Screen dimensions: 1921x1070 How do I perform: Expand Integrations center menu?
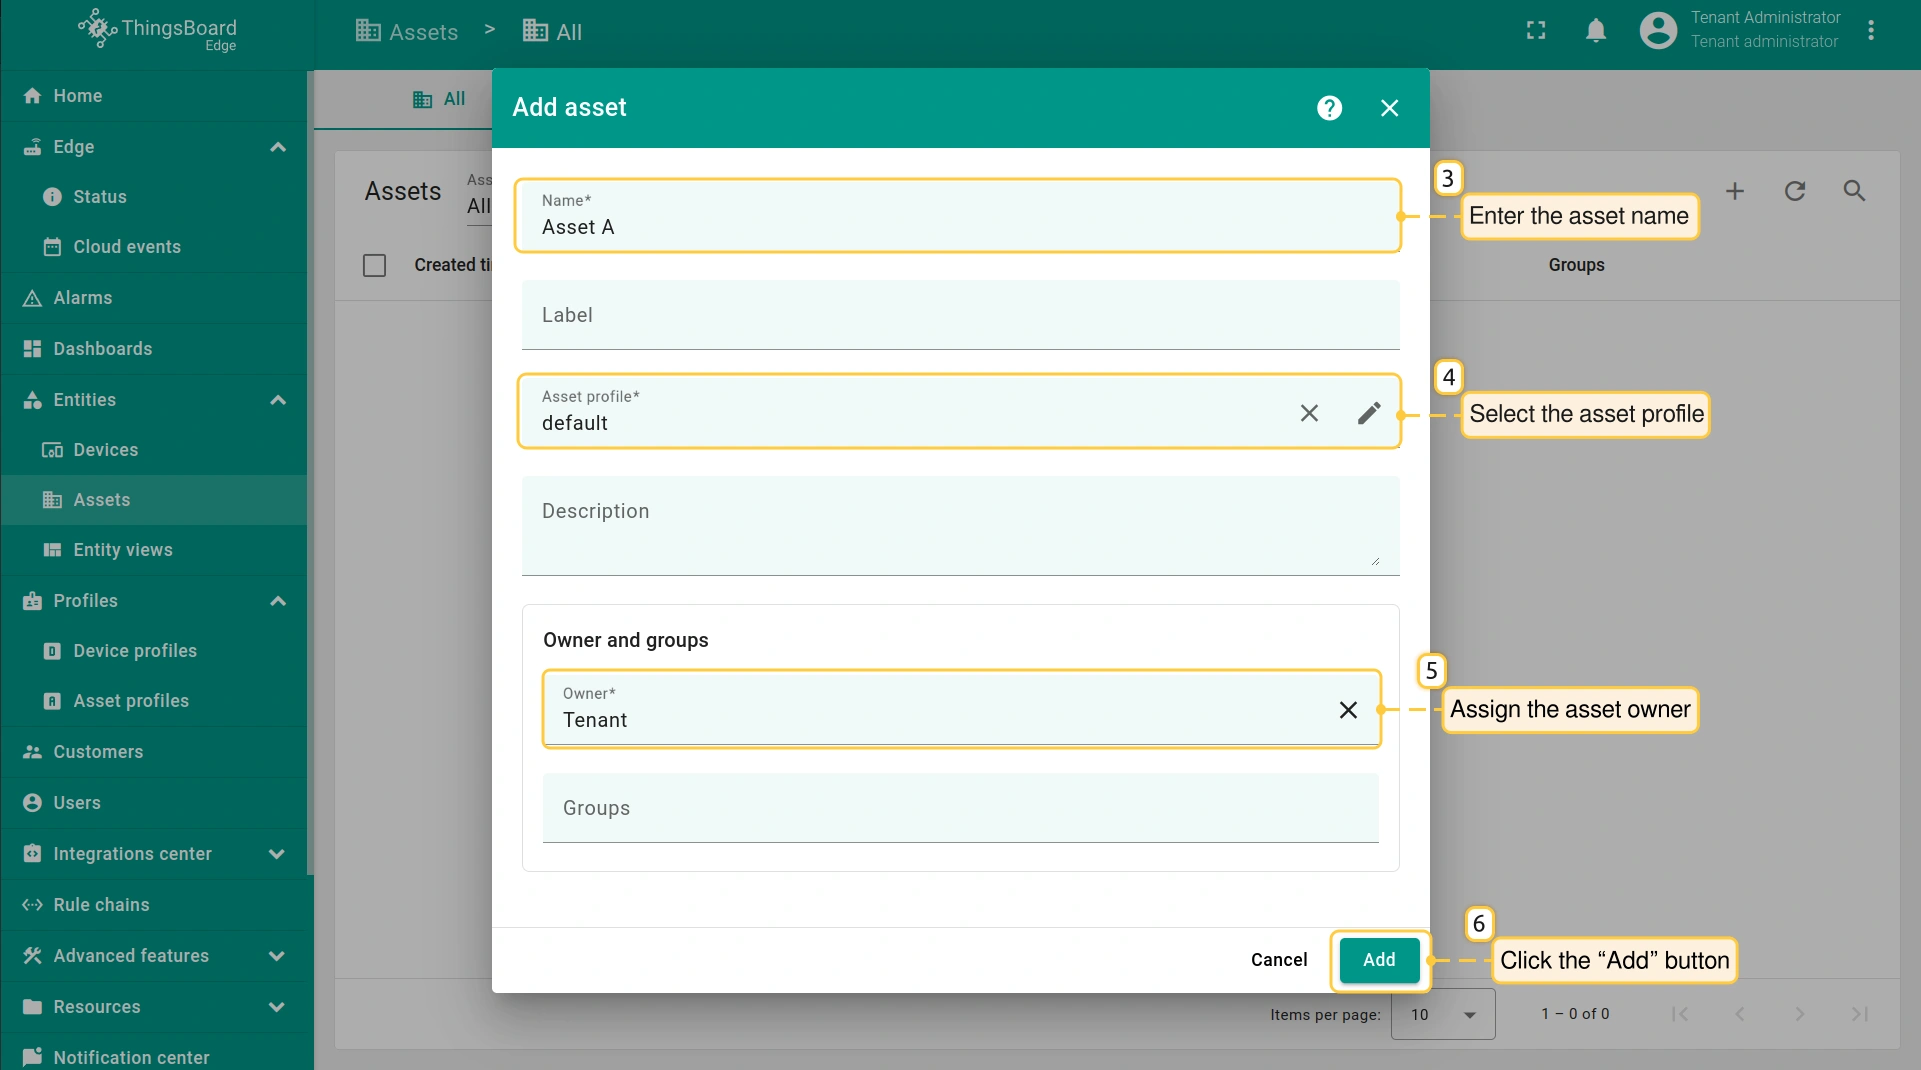click(x=277, y=854)
